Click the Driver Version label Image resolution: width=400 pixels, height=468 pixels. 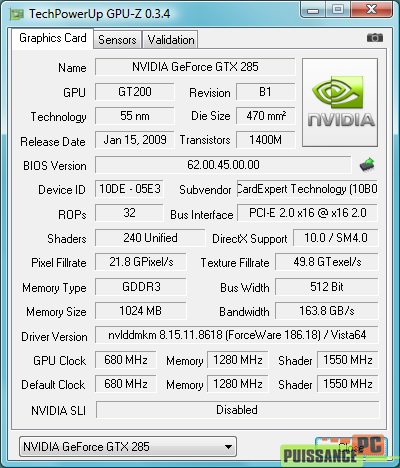point(54,337)
